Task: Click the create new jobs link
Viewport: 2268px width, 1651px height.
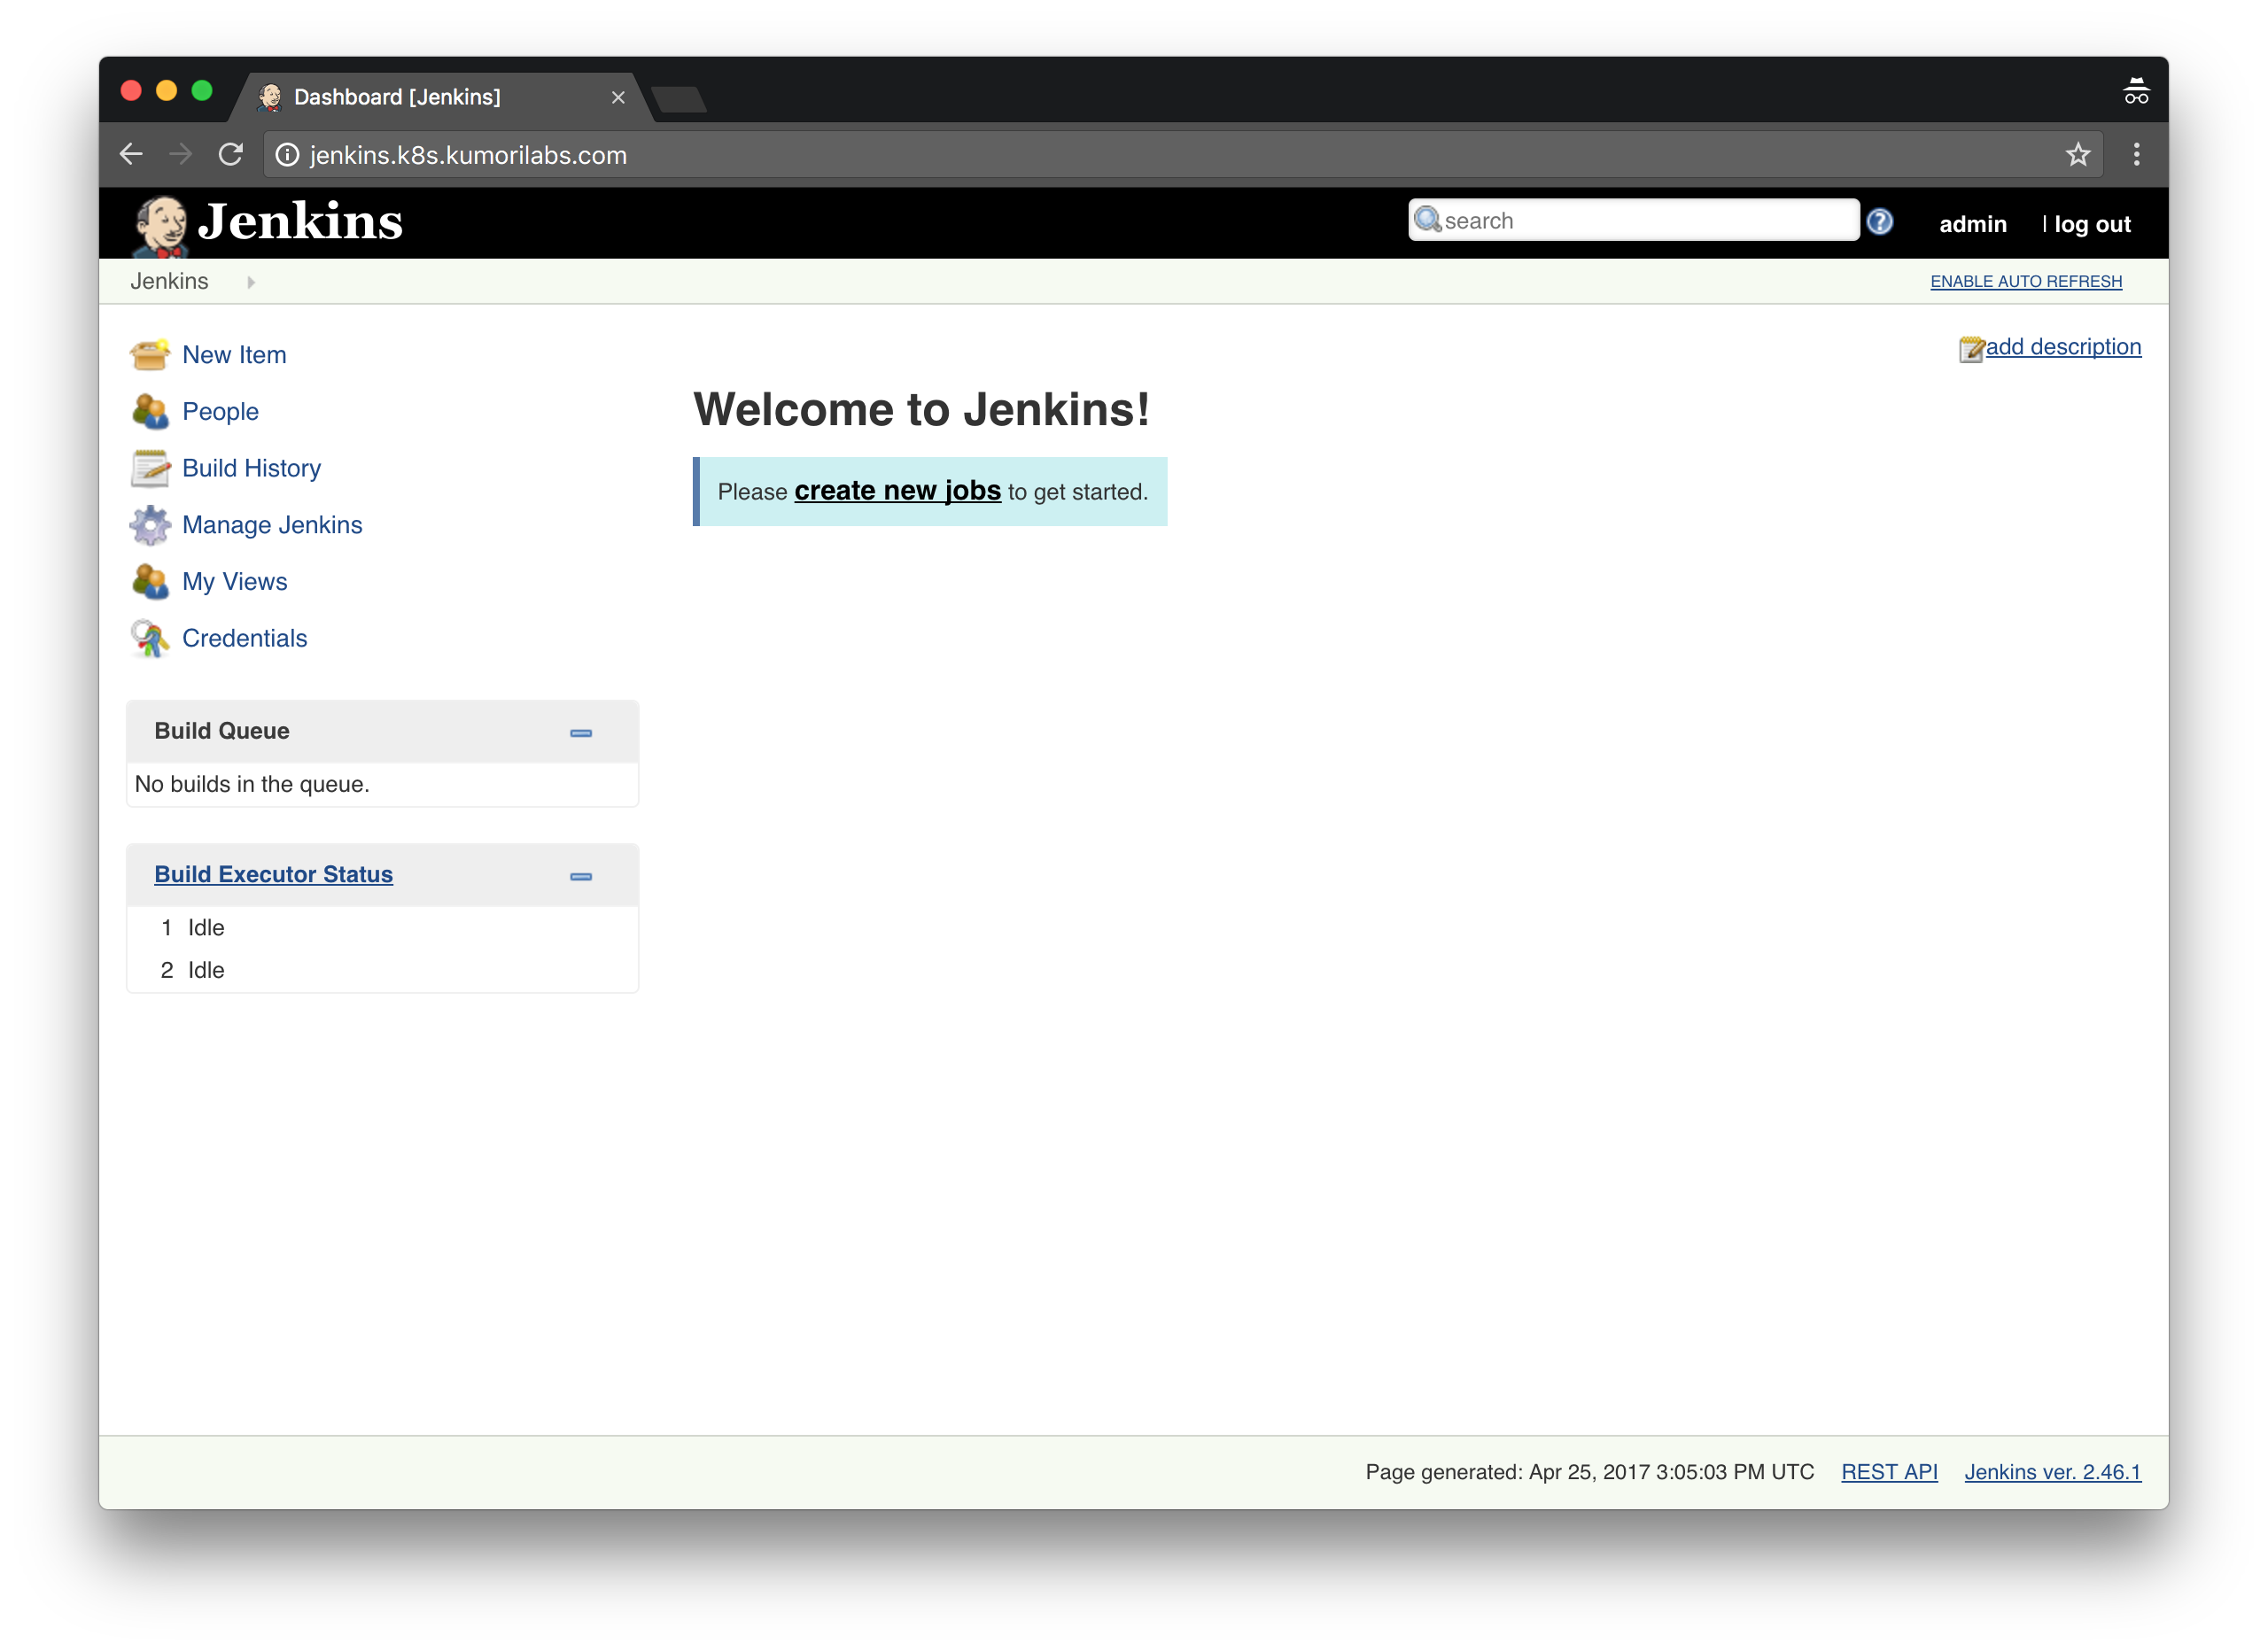Action: [x=898, y=491]
